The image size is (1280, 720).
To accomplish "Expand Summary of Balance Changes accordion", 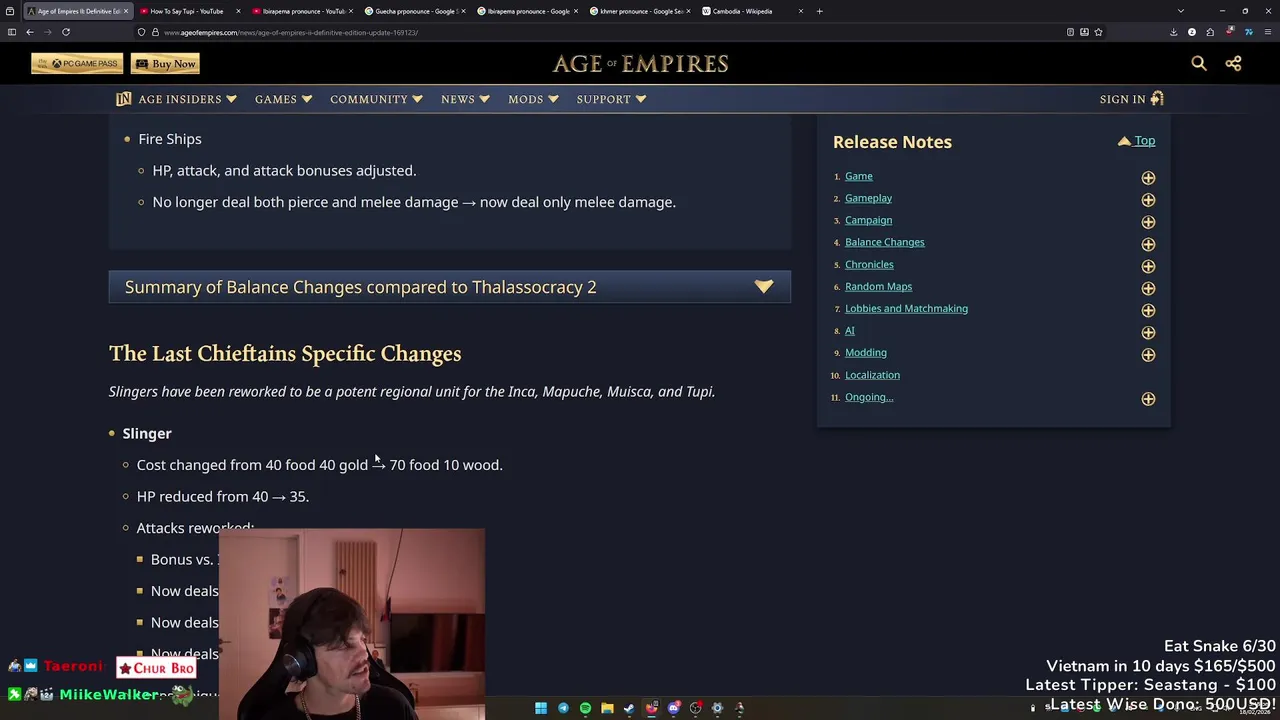I will [x=450, y=287].
